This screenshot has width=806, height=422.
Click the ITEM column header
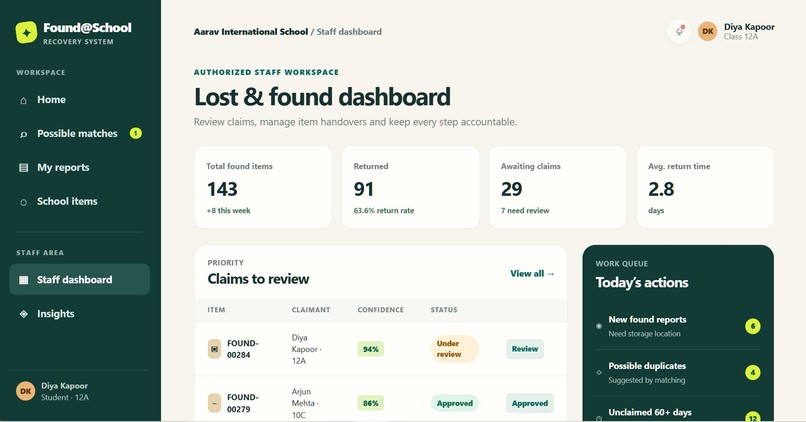(x=216, y=310)
